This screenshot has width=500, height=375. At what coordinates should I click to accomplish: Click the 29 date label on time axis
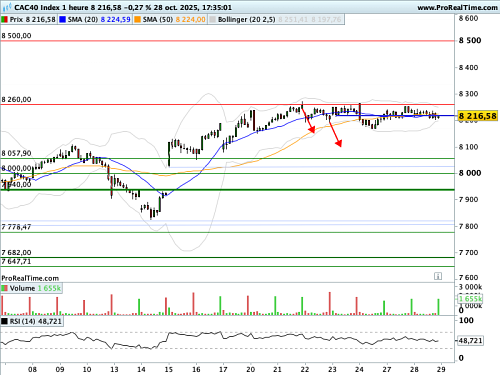tap(441, 369)
